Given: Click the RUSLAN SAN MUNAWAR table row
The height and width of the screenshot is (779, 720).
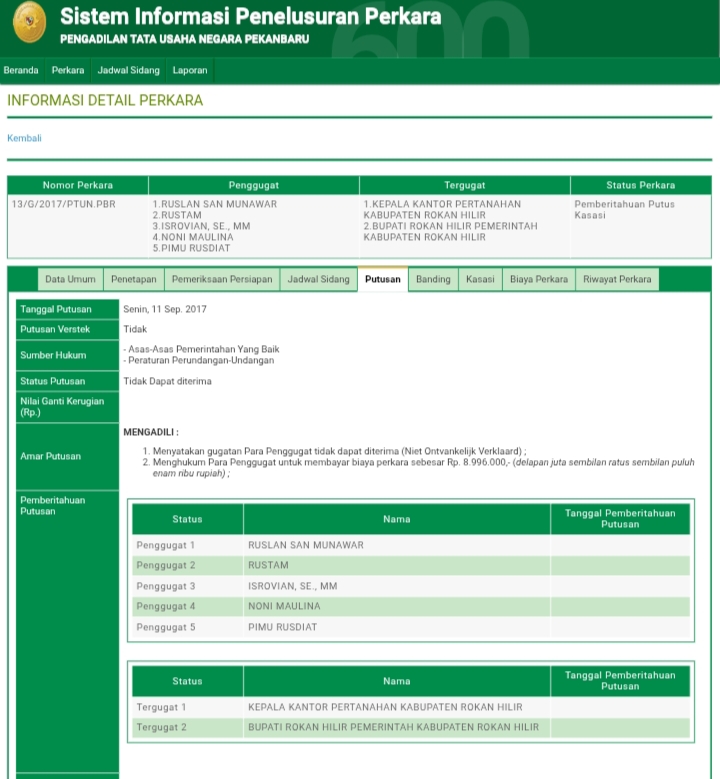Looking at the screenshot, I should click(410, 545).
